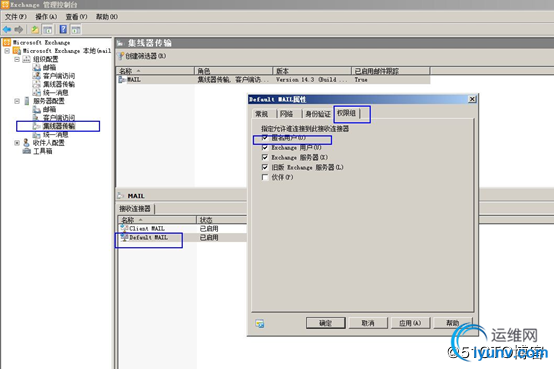Sort servers by 名称 column header
Image resolution: width=554 pixels, height=369 pixels.
click(155, 71)
